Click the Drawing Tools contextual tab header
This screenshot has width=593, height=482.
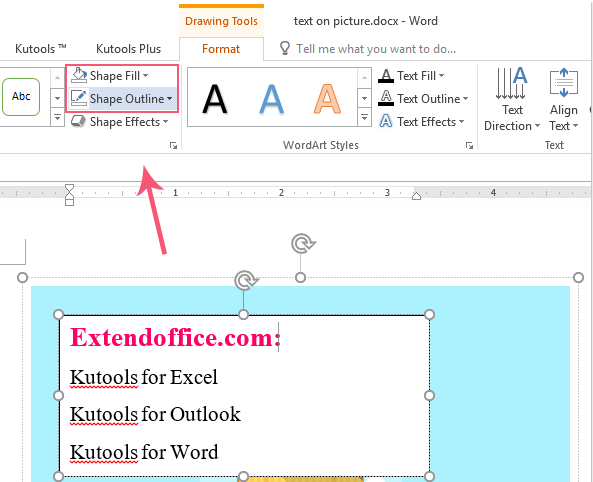click(221, 21)
